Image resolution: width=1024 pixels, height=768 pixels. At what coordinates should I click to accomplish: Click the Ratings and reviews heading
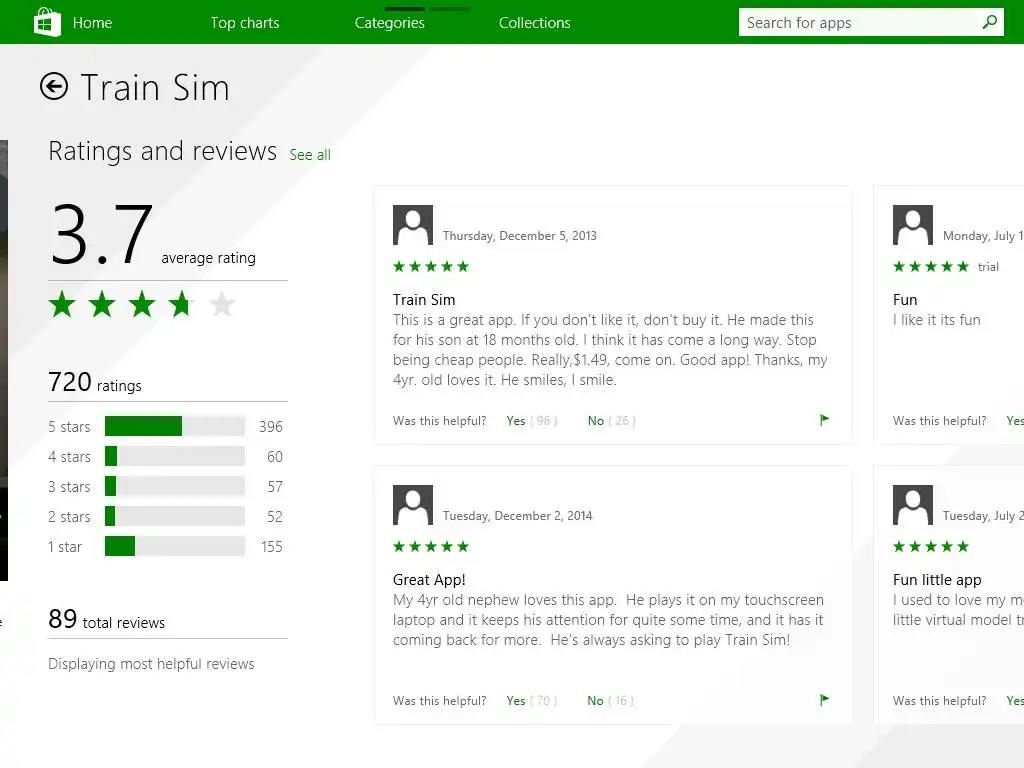163,151
